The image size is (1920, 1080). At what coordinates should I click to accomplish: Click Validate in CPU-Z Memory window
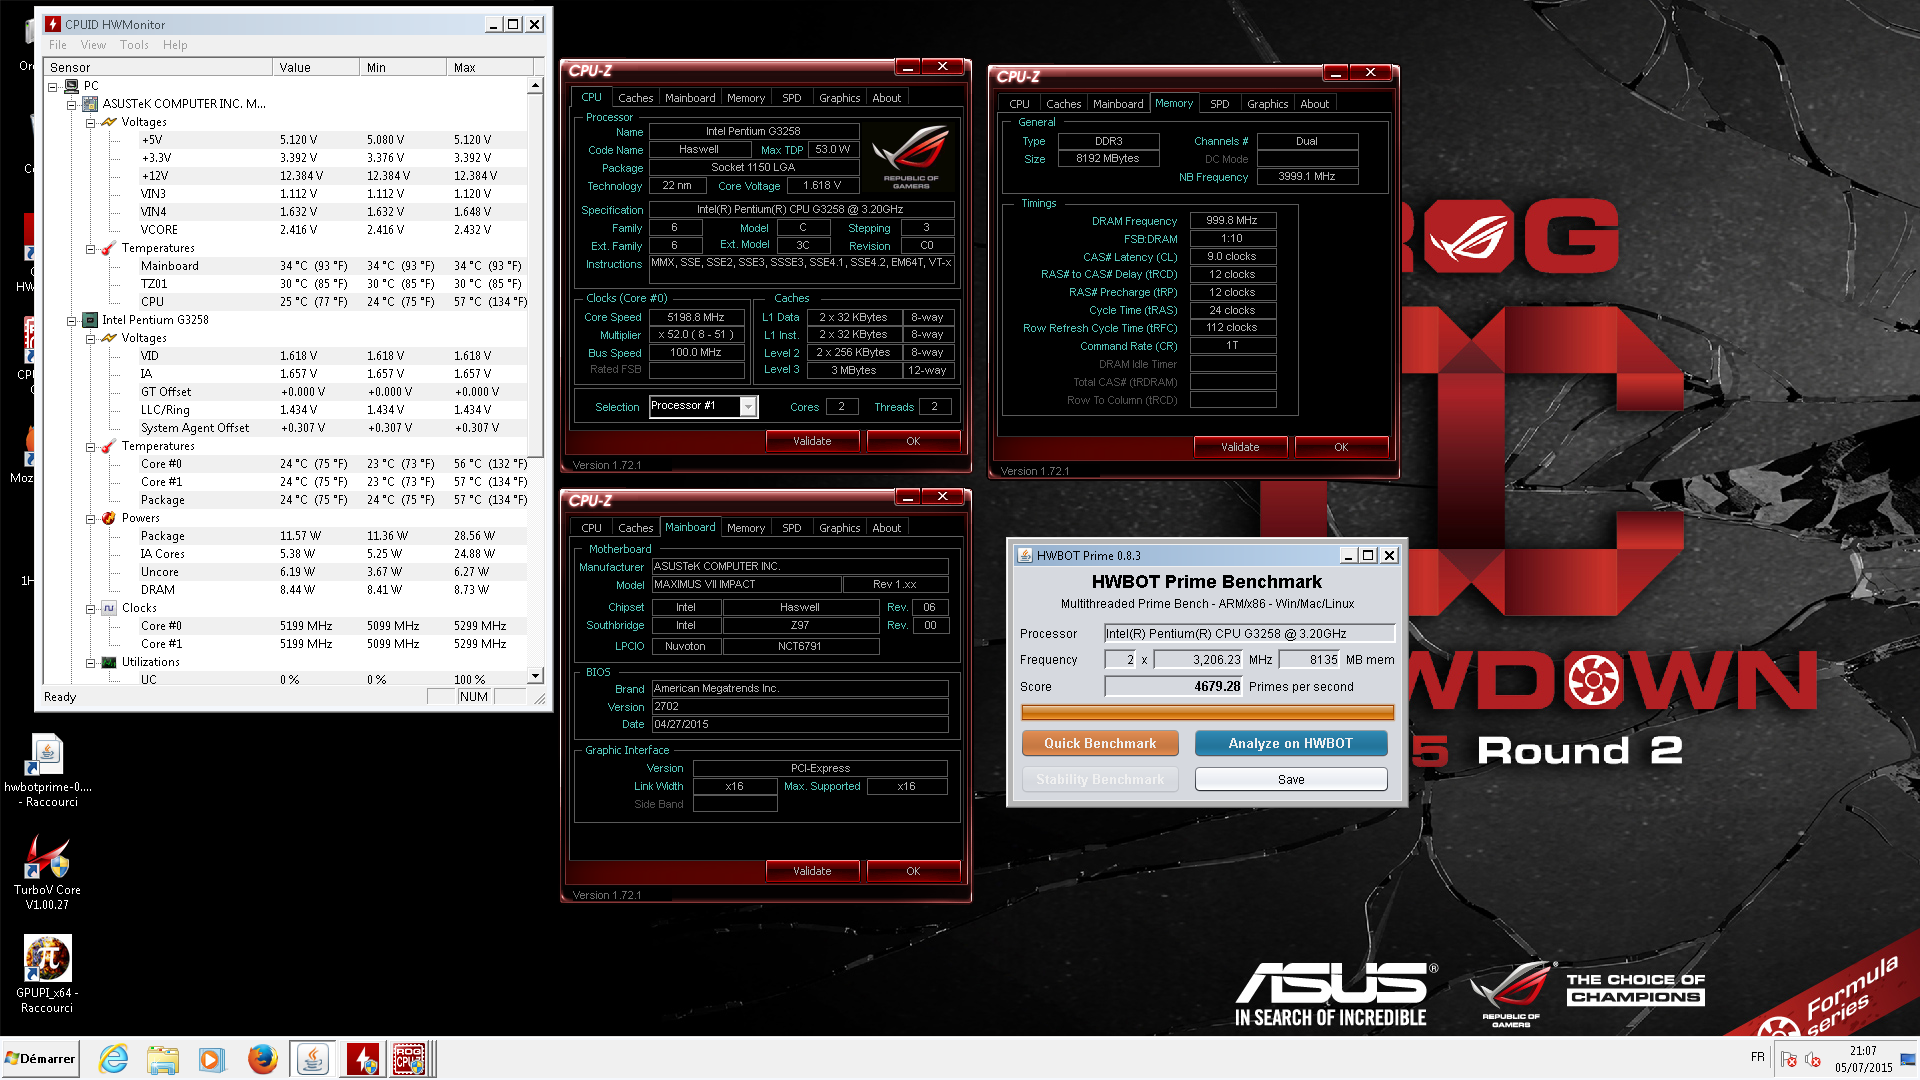[1240, 447]
